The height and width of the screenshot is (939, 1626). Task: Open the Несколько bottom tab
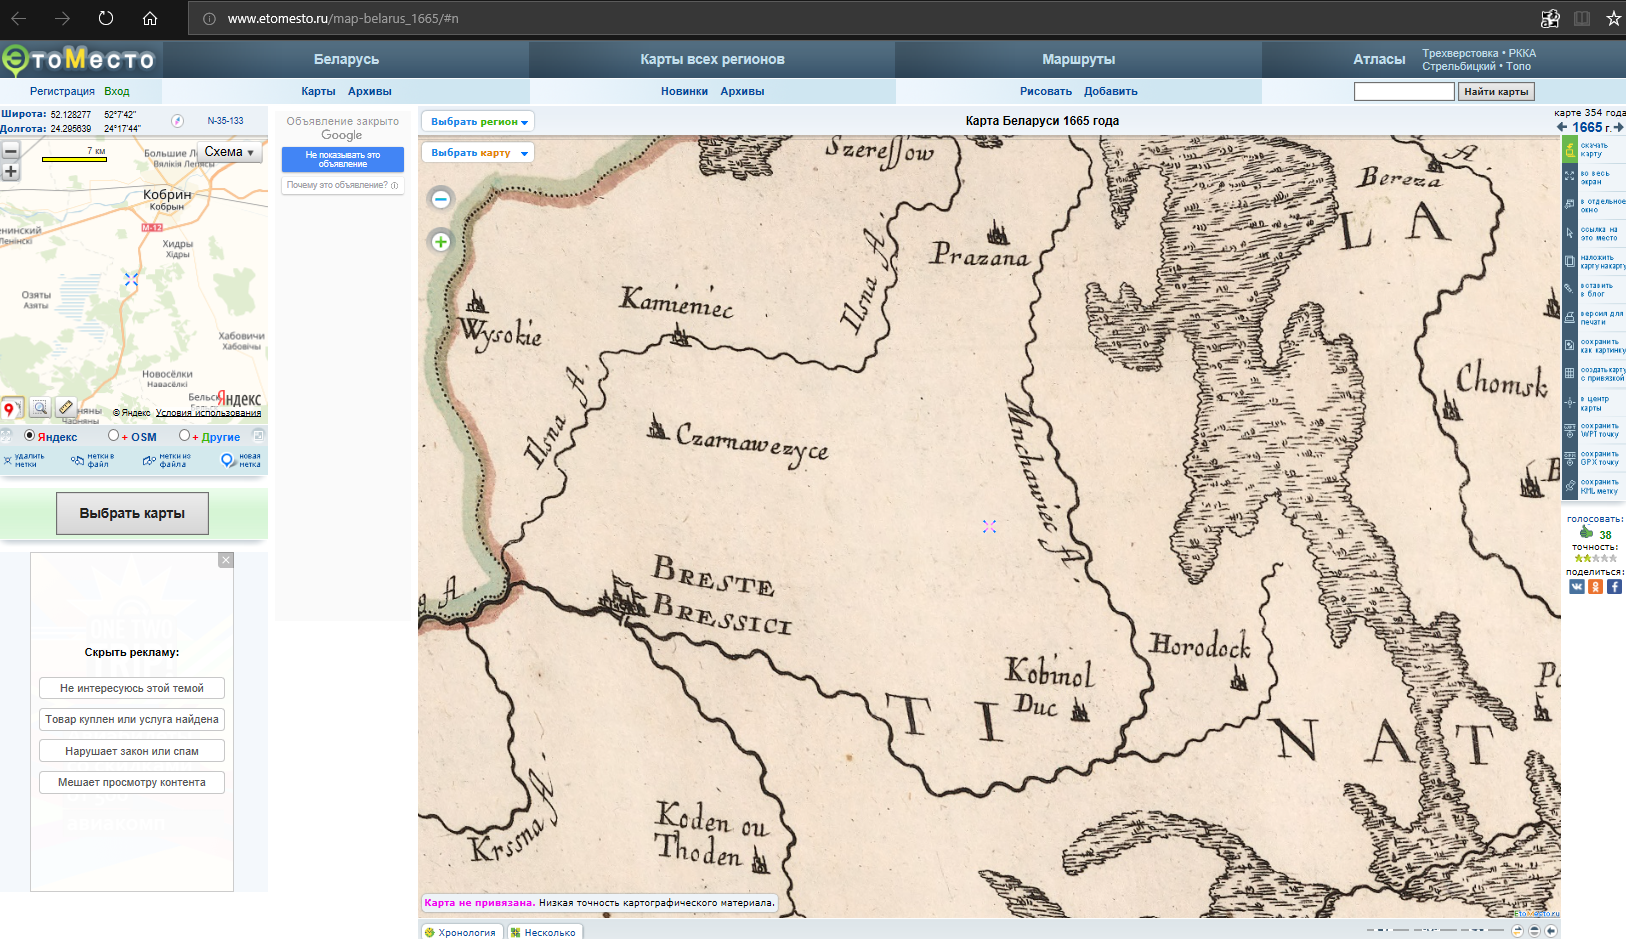click(544, 932)
